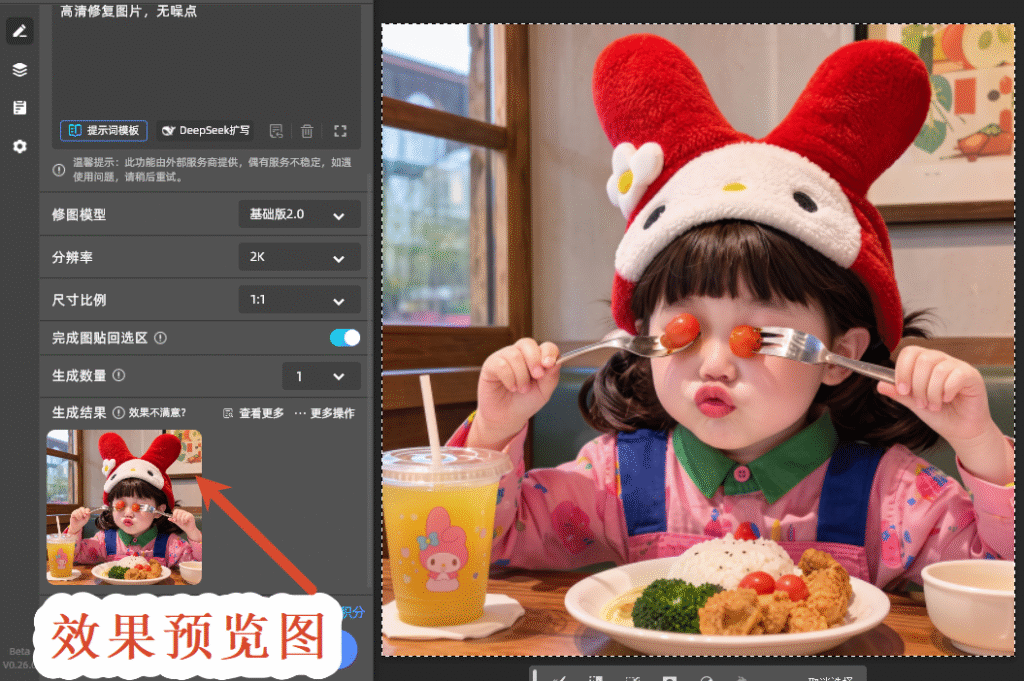Click the 分辨率 label

72,257
